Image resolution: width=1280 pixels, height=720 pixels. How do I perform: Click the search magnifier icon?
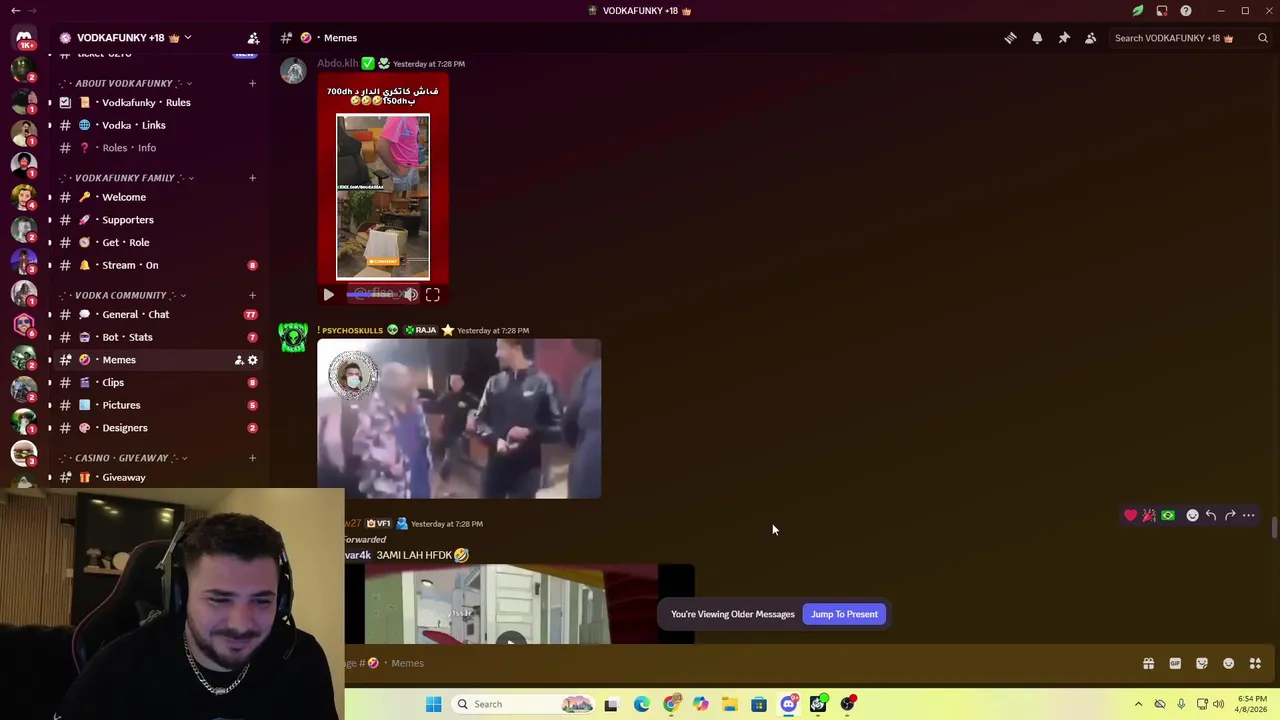1263,38
